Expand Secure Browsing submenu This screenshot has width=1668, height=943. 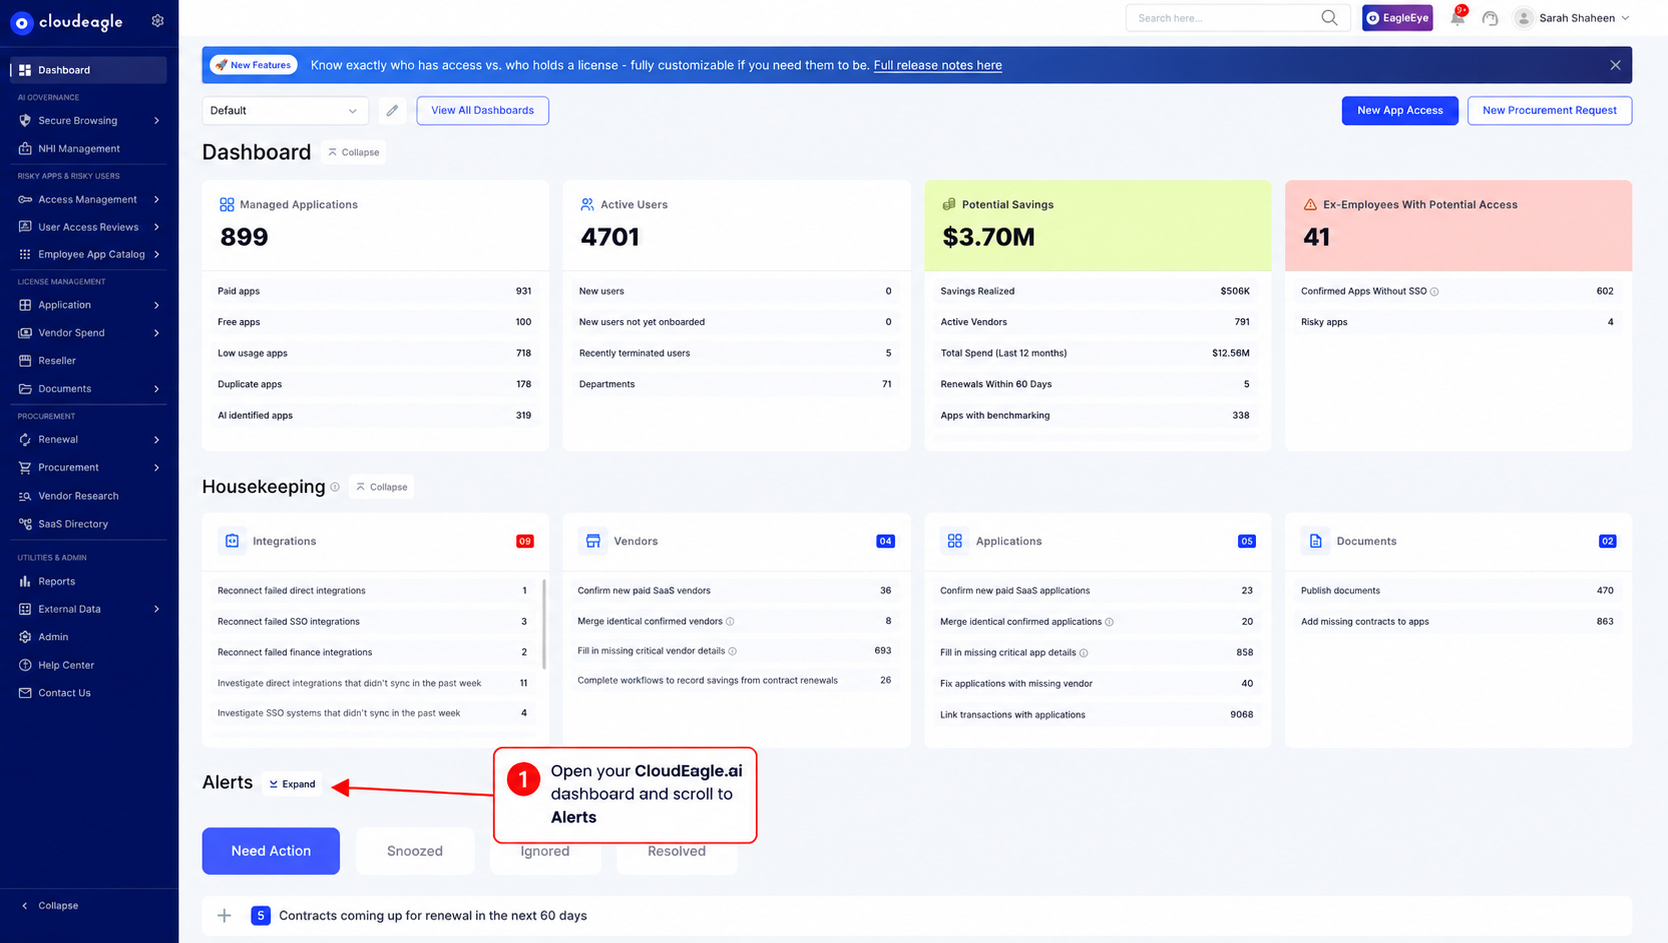coord(157,121)
